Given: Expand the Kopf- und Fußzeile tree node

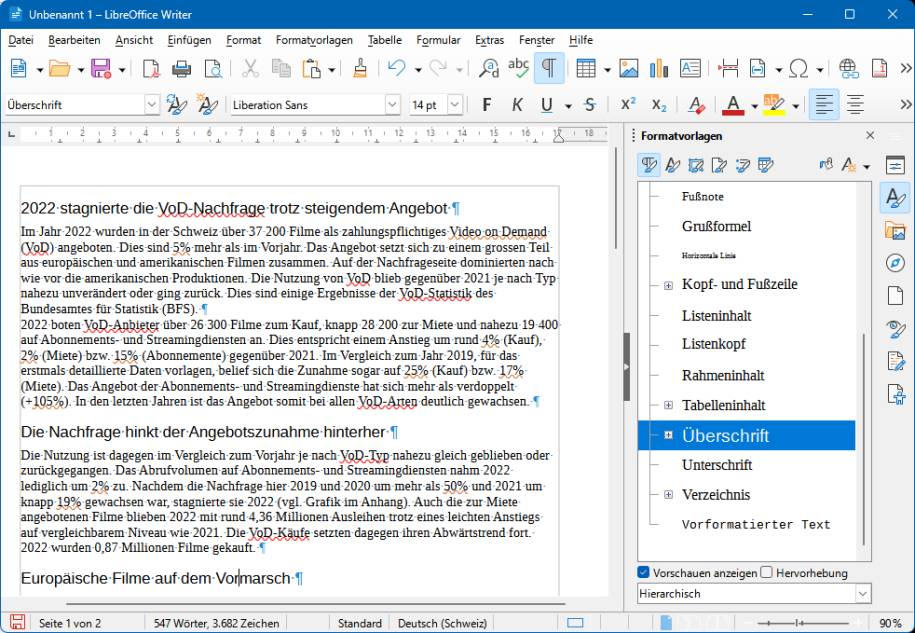Looking at the screenshot, I should pyautogui.click(x=668, y=285).
